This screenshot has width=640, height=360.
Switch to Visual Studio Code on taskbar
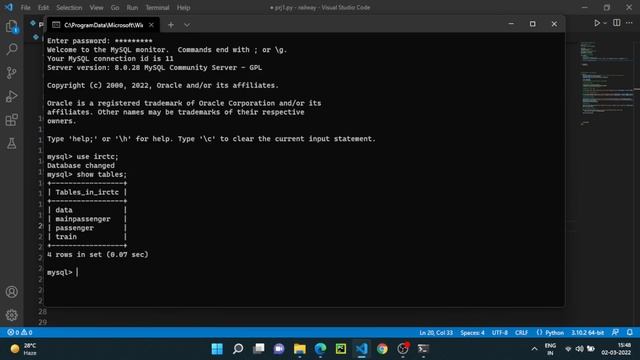[x=361, y=349]
